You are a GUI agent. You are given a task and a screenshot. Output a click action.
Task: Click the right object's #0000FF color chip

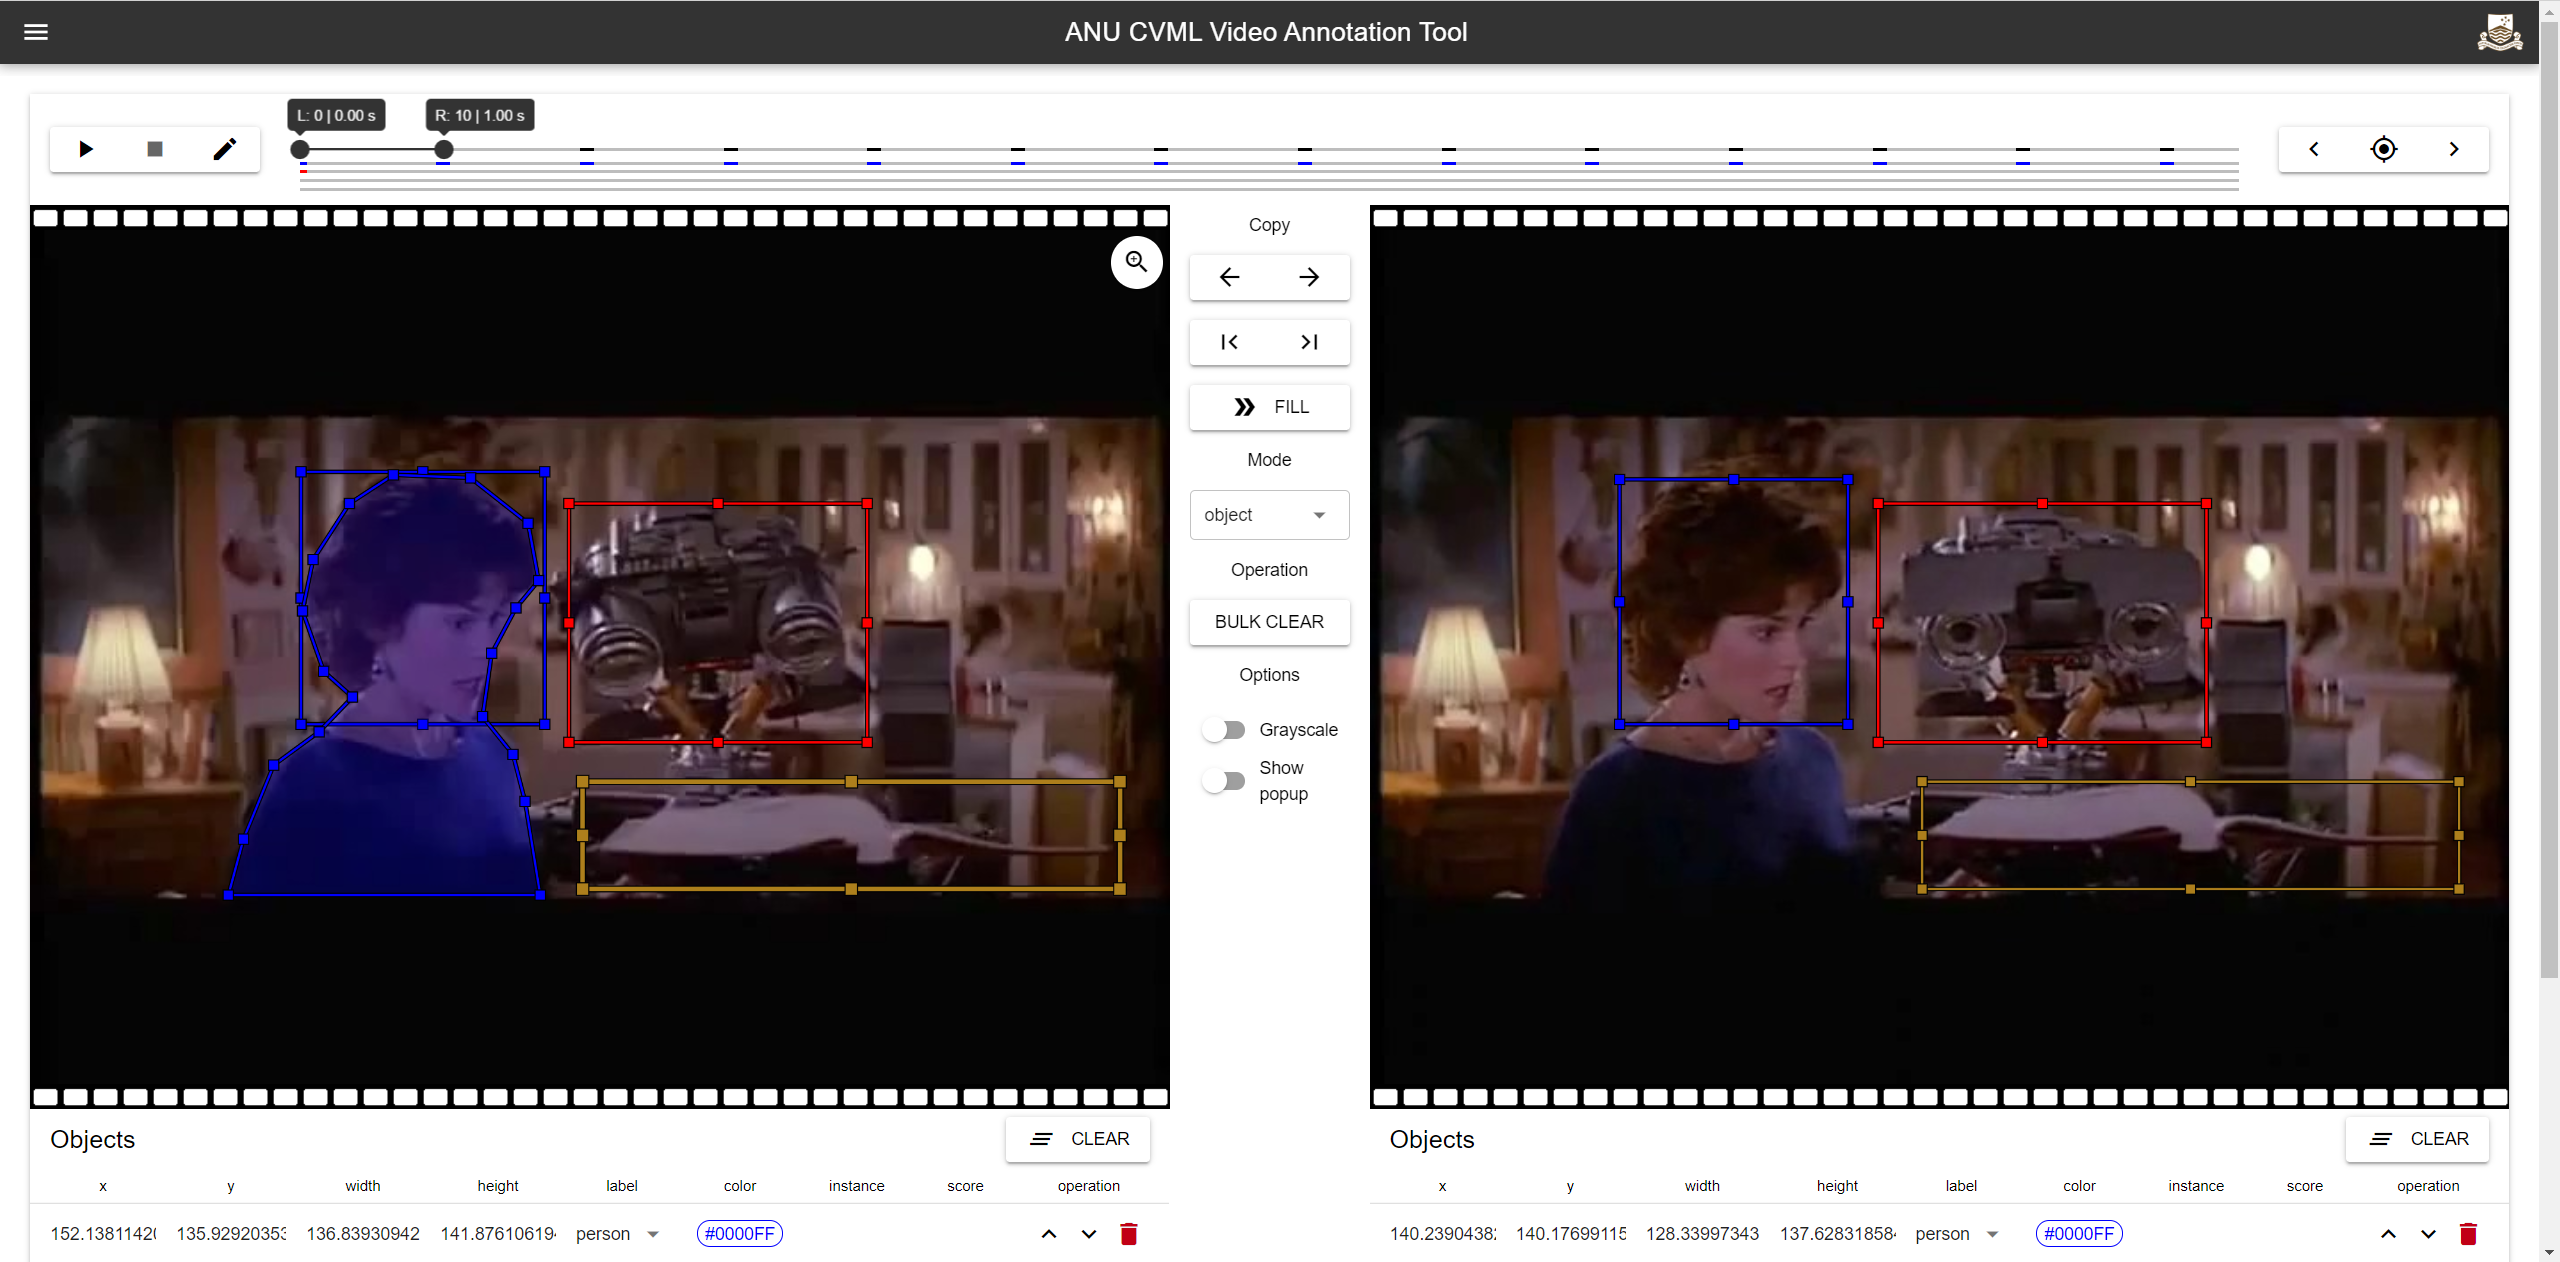(x=2079, y=1234)
